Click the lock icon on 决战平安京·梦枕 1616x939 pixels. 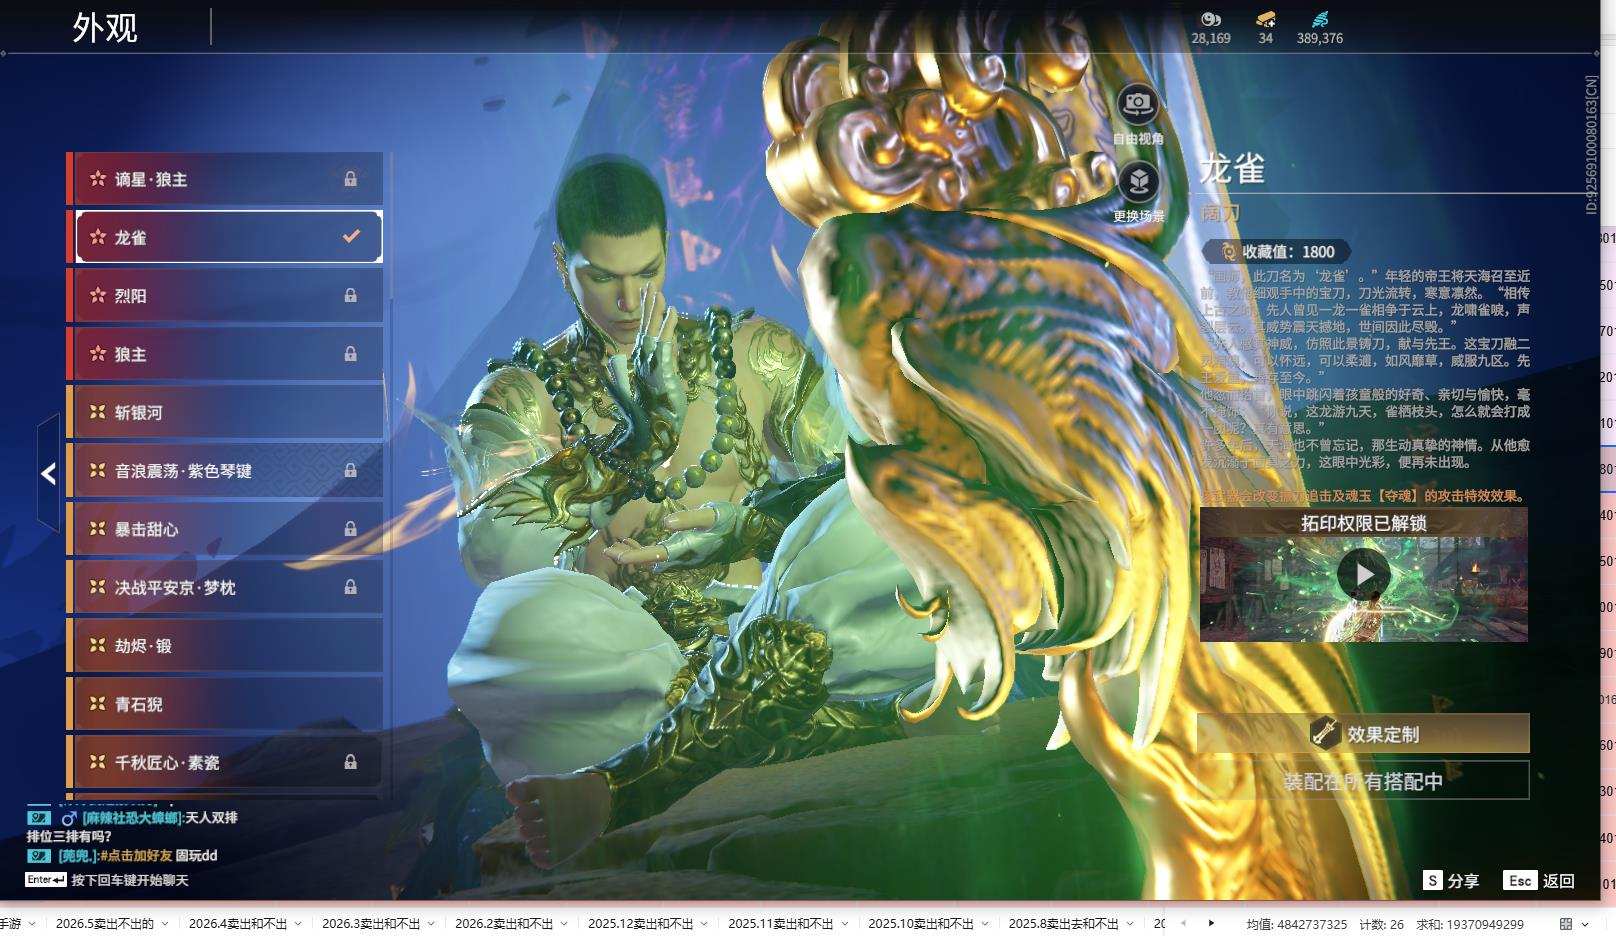pos(351,587)
